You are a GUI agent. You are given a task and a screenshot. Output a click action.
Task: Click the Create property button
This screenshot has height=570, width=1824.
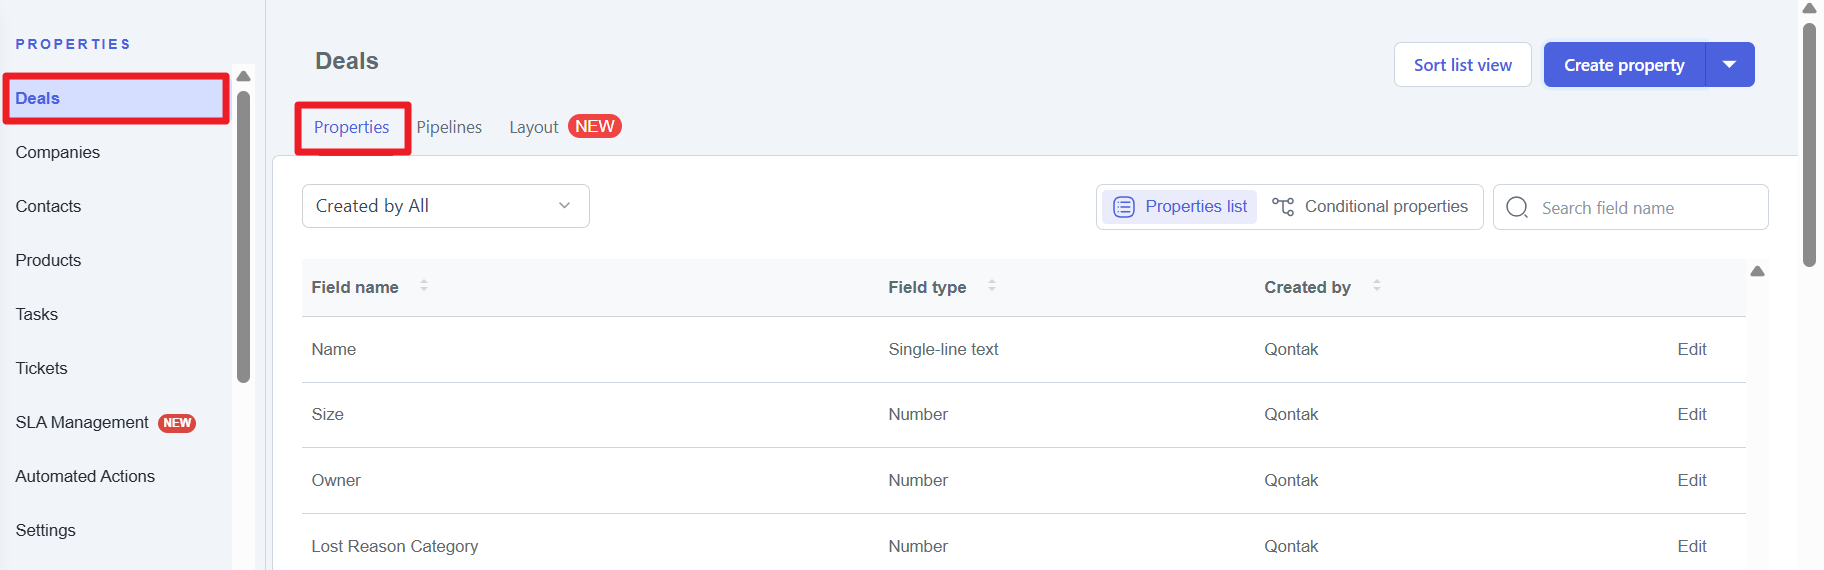1623,65
